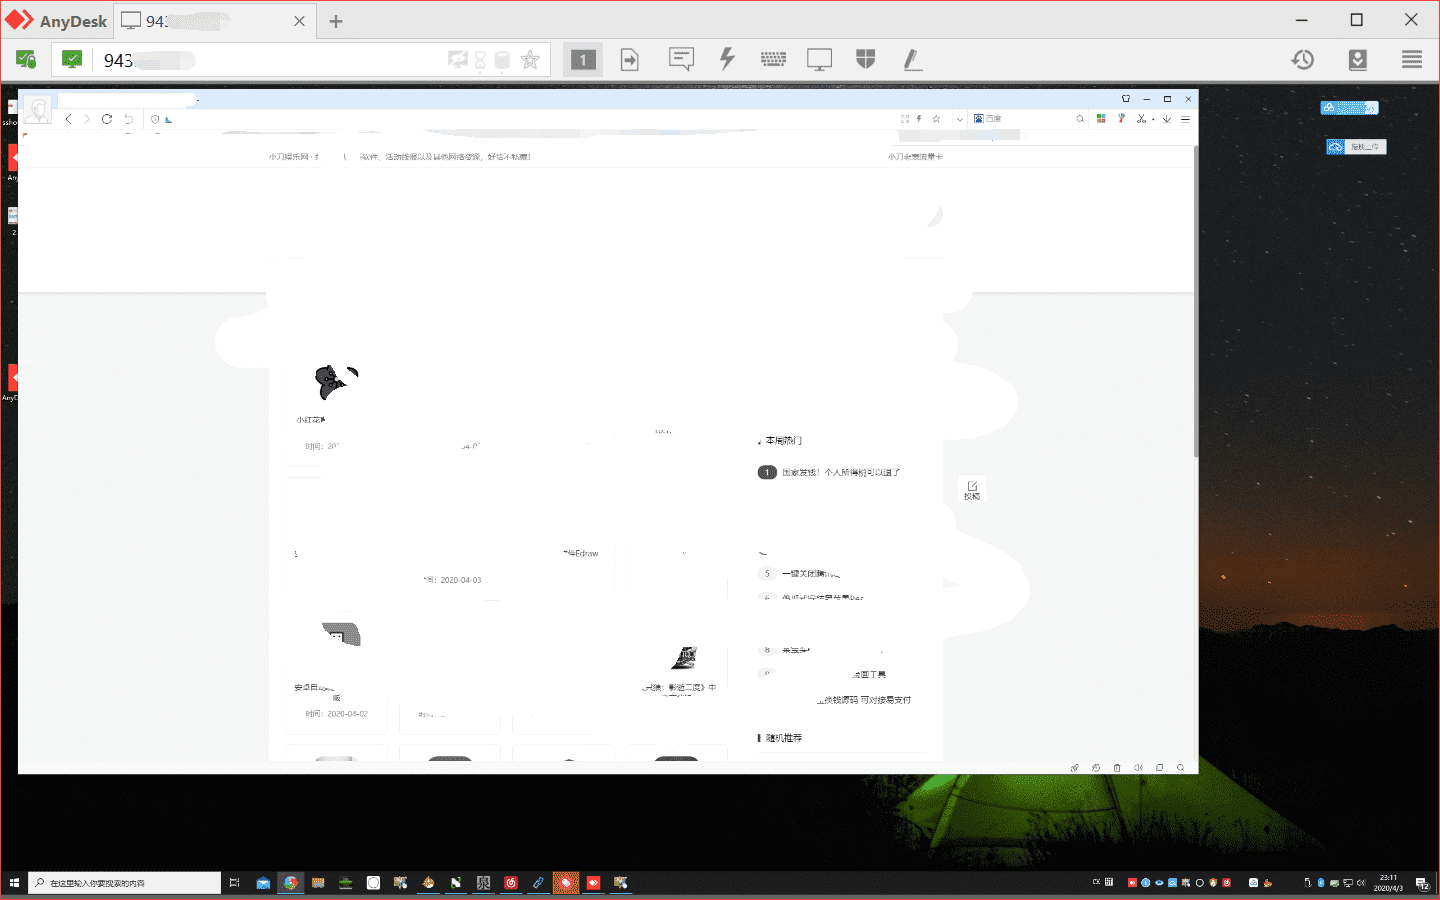Open the AnyDesk file transfer icon

[630, 60]
